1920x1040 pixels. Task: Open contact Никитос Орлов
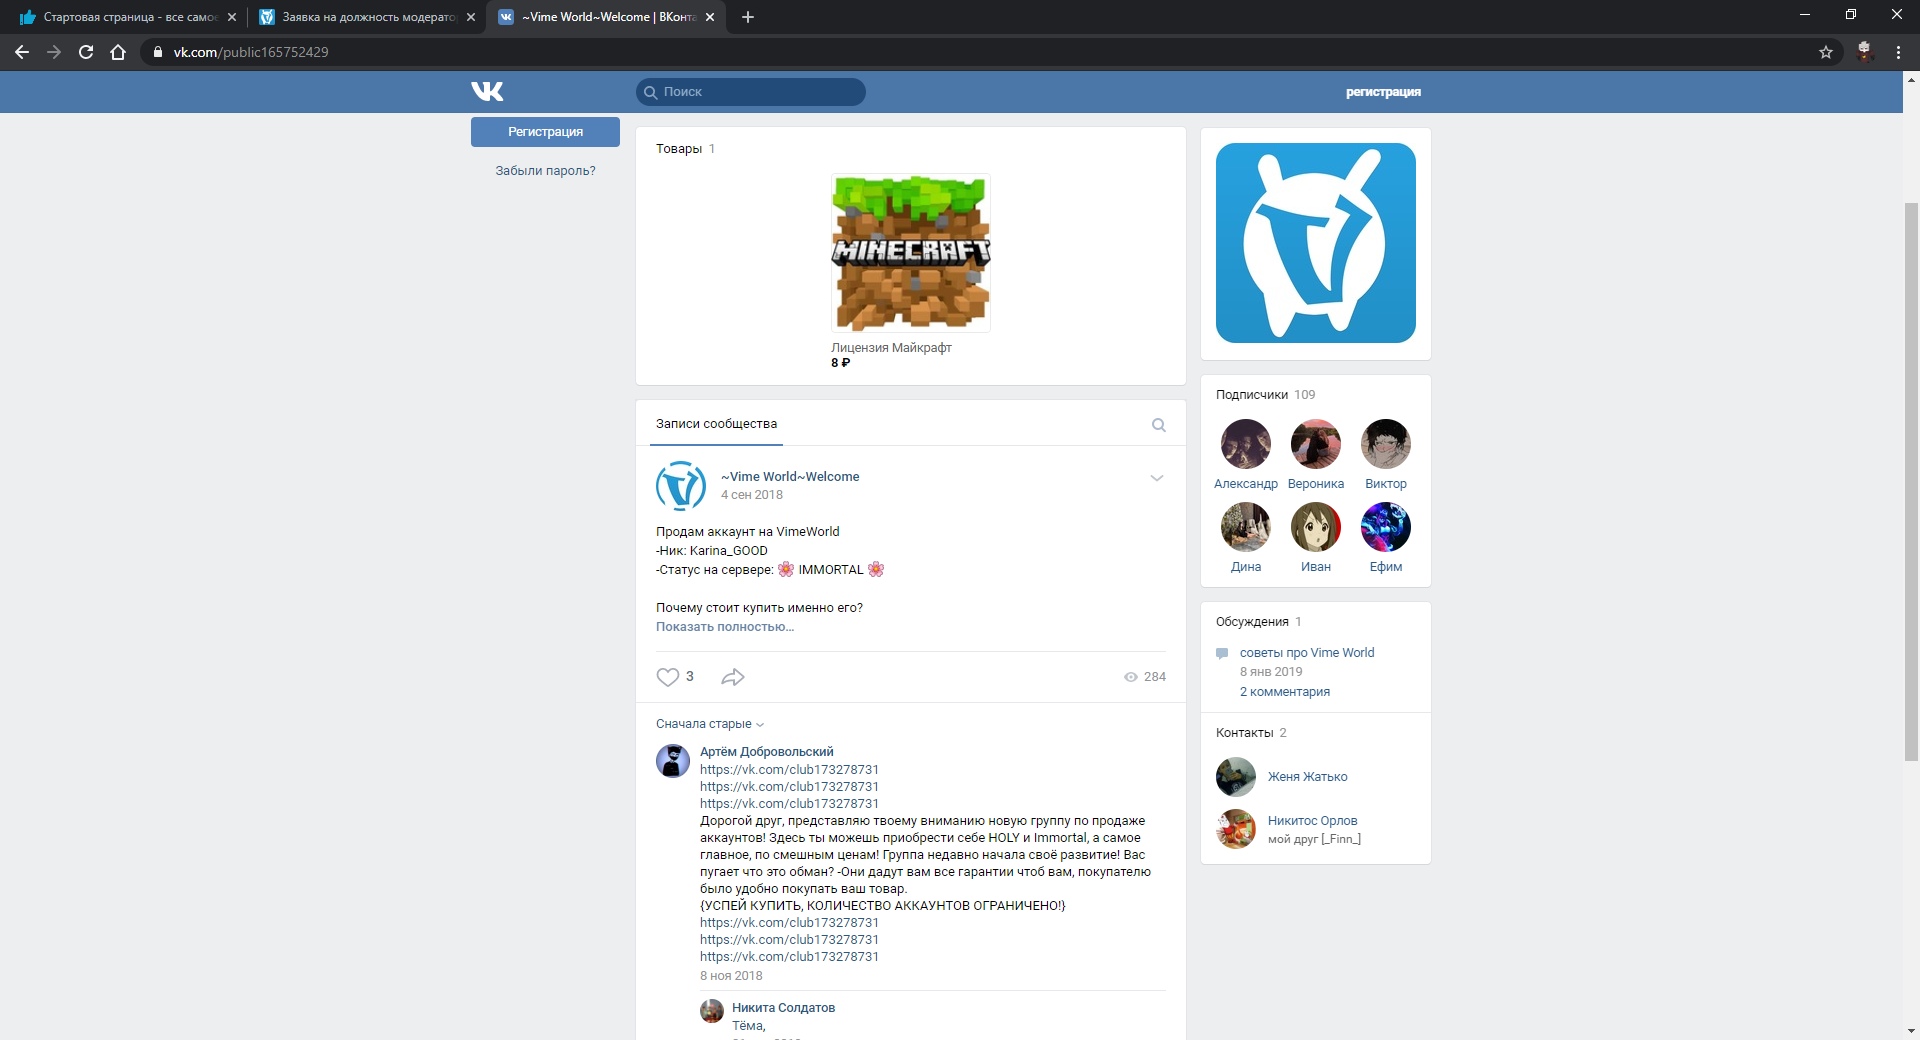(x=1312, y=821)
